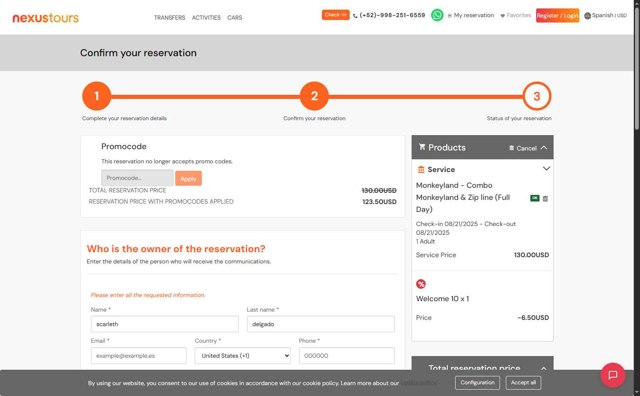Accept all cookies
The image size is (640, 396).
tap(523, 383)
